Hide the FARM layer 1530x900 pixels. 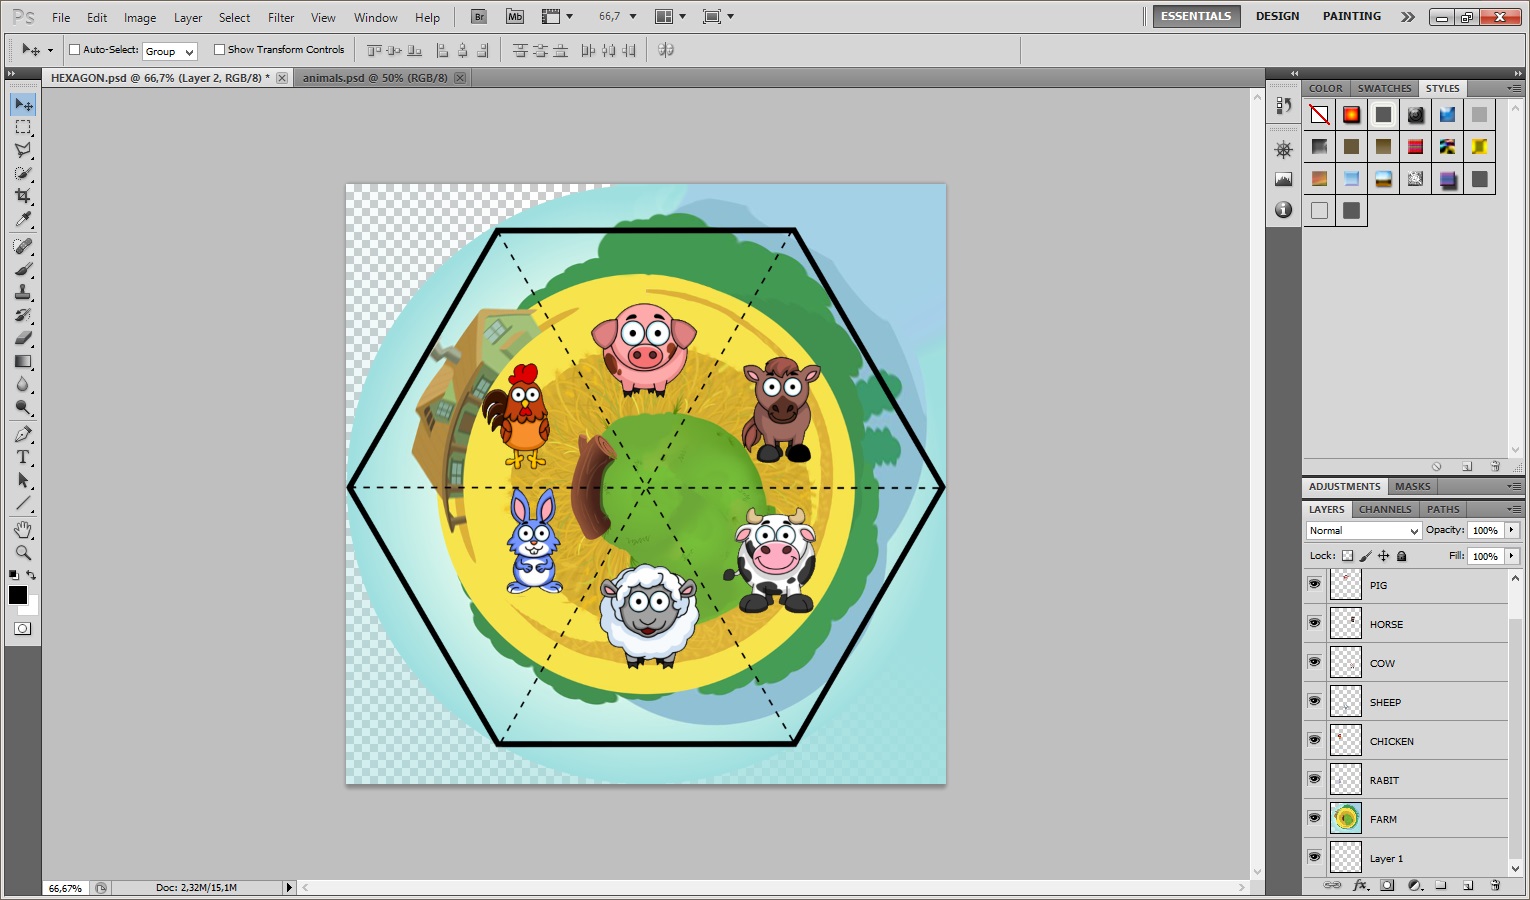coord(1314,818)
